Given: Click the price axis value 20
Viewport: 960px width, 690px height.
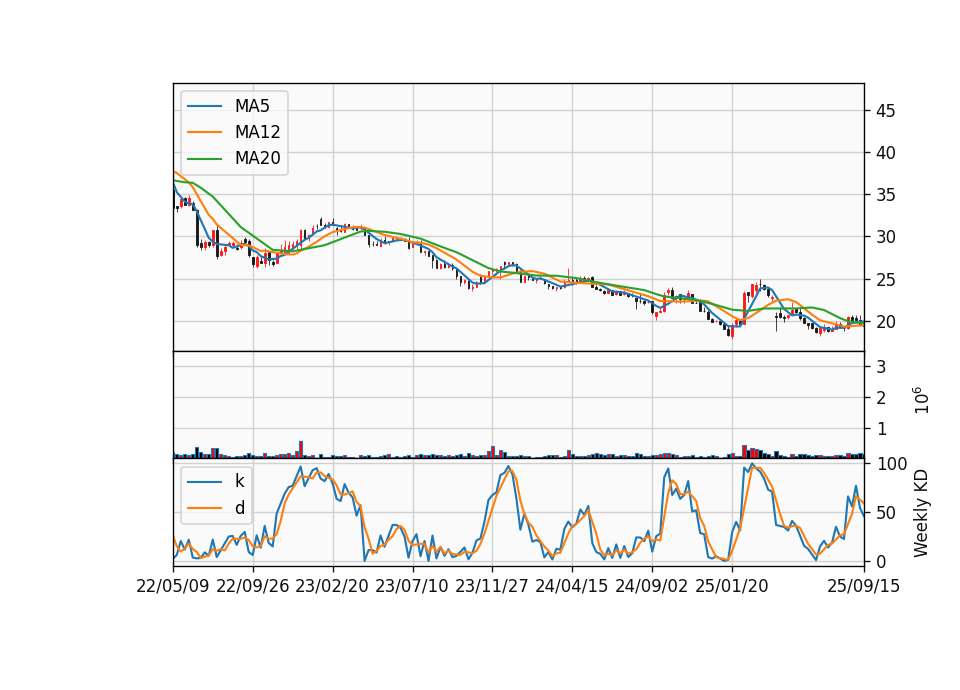Looking at the screenshot, I should (885, 321).
